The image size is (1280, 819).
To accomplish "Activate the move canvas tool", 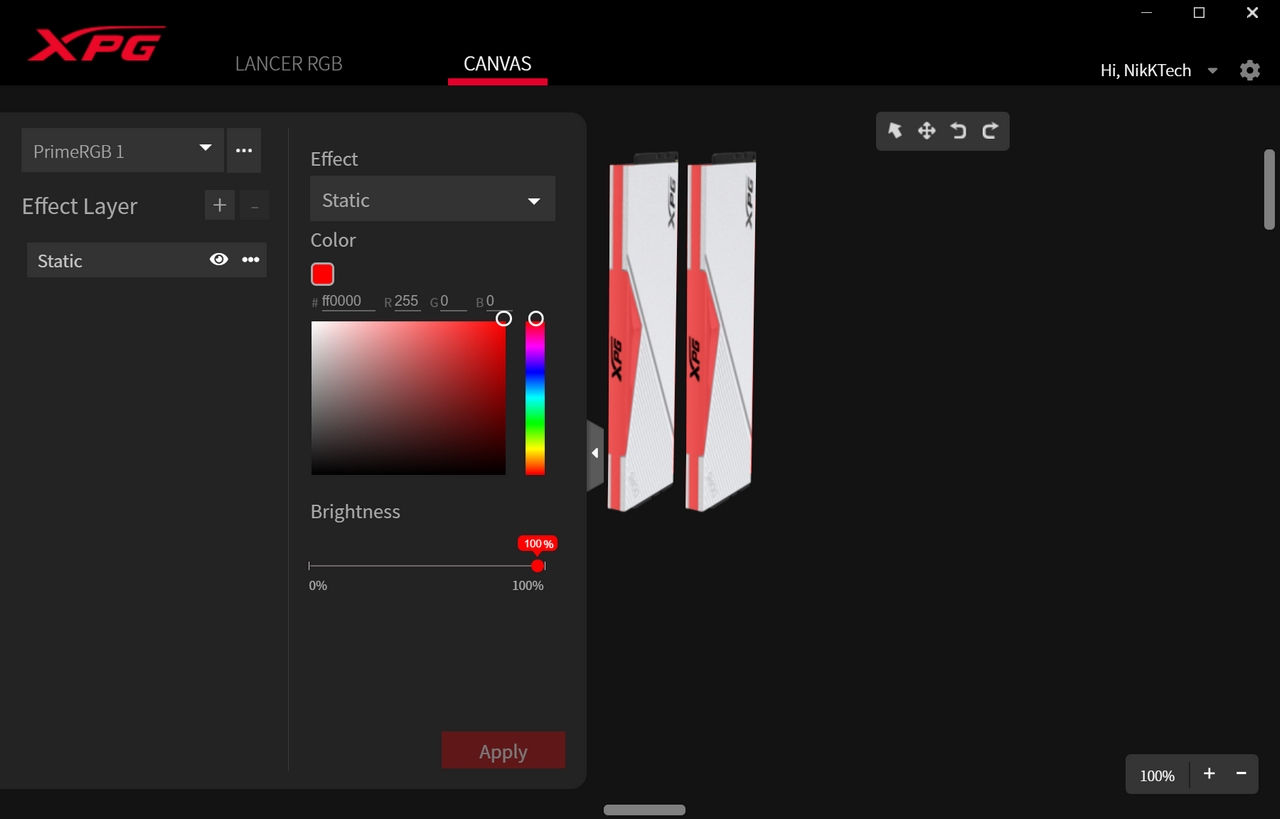I will pyautogui.click(x=927, y=131).
